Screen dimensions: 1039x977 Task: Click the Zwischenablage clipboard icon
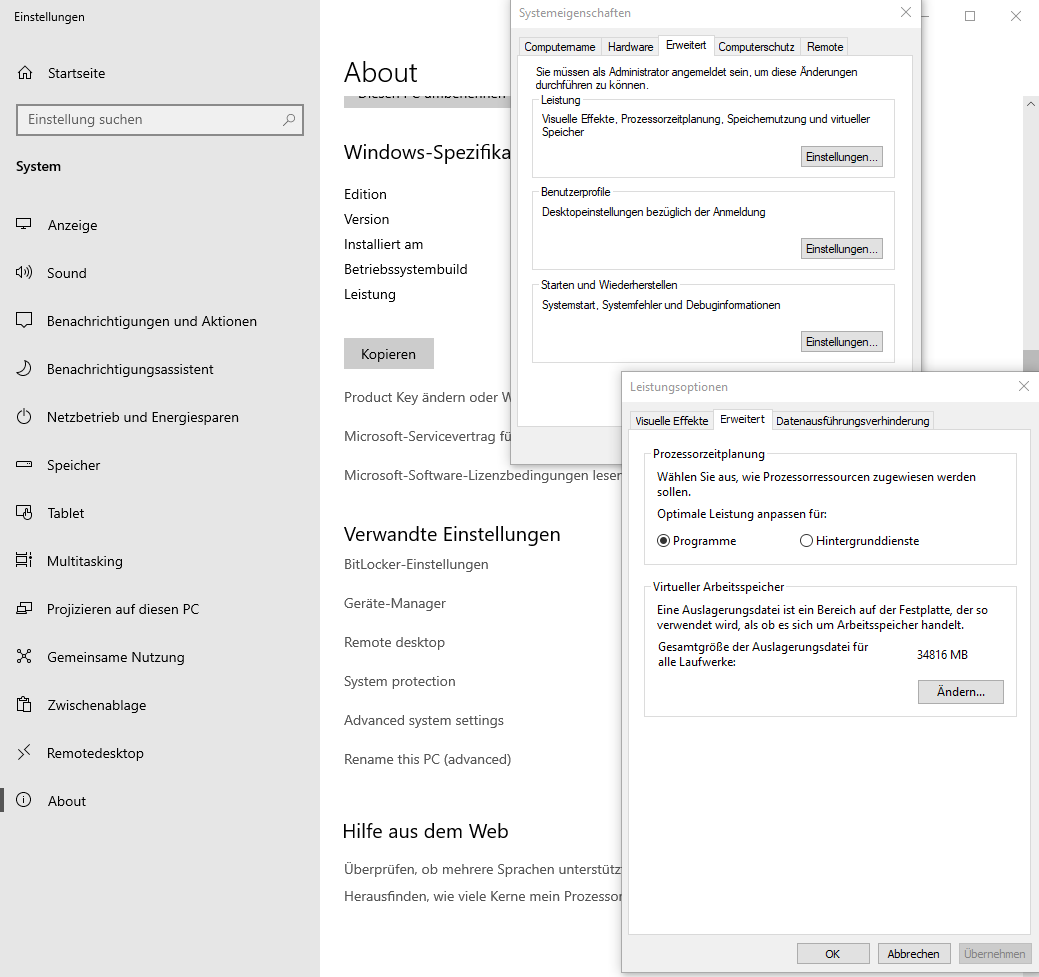click(x=24, y=704)
